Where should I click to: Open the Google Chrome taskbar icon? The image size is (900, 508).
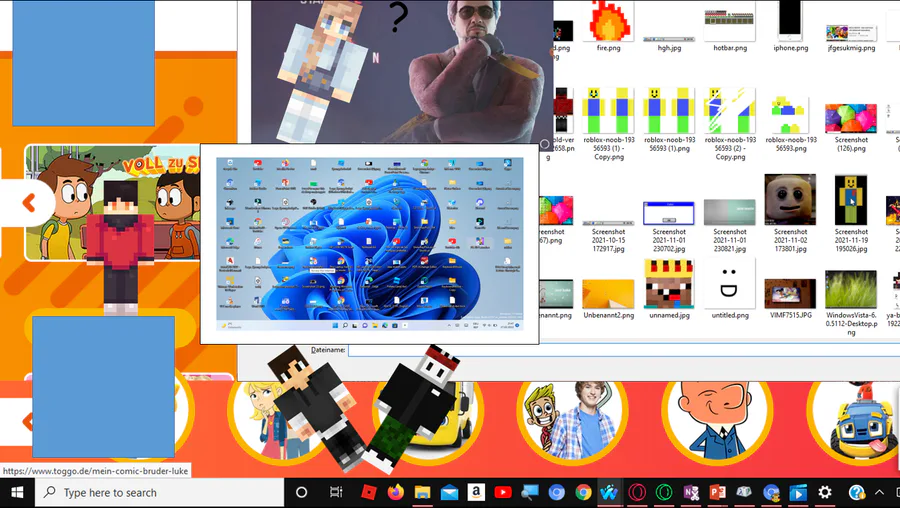tap(583, 493)
